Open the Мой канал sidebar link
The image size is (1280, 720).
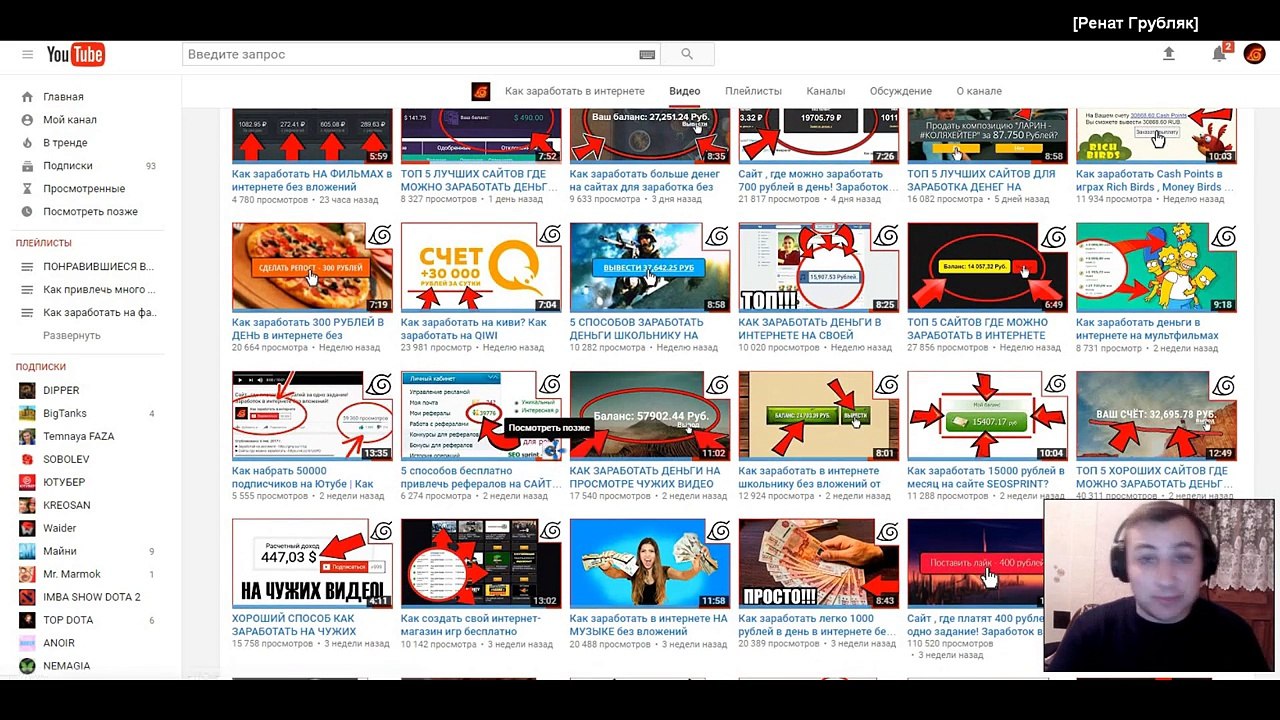[x=70, y=120]
